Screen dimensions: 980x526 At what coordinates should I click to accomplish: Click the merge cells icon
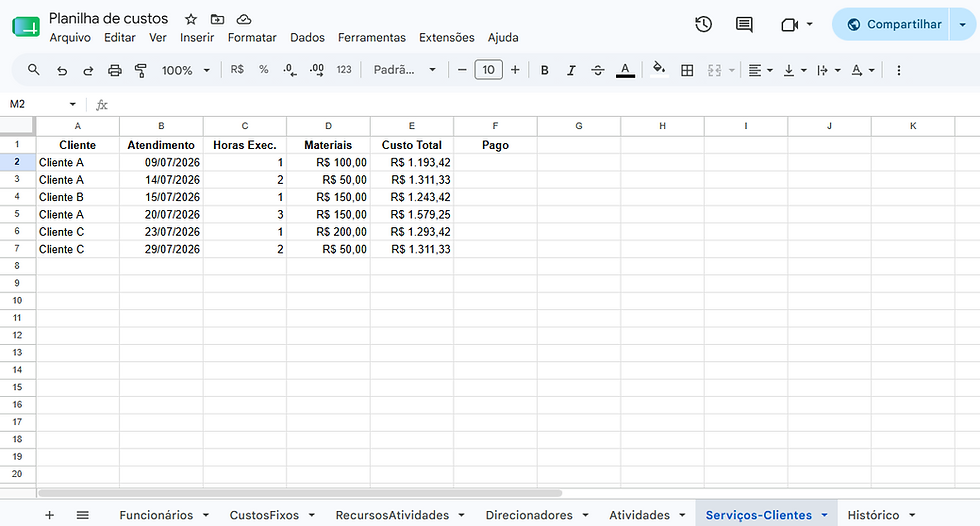pyautogui.click(x=714, y=70)
